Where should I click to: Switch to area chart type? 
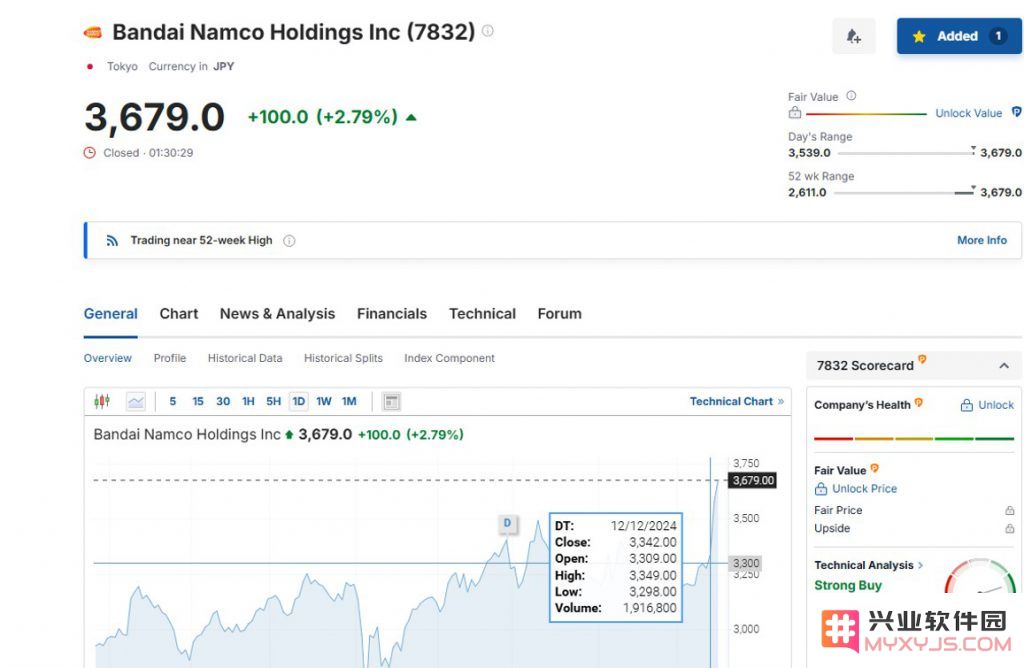click(136, 401)
